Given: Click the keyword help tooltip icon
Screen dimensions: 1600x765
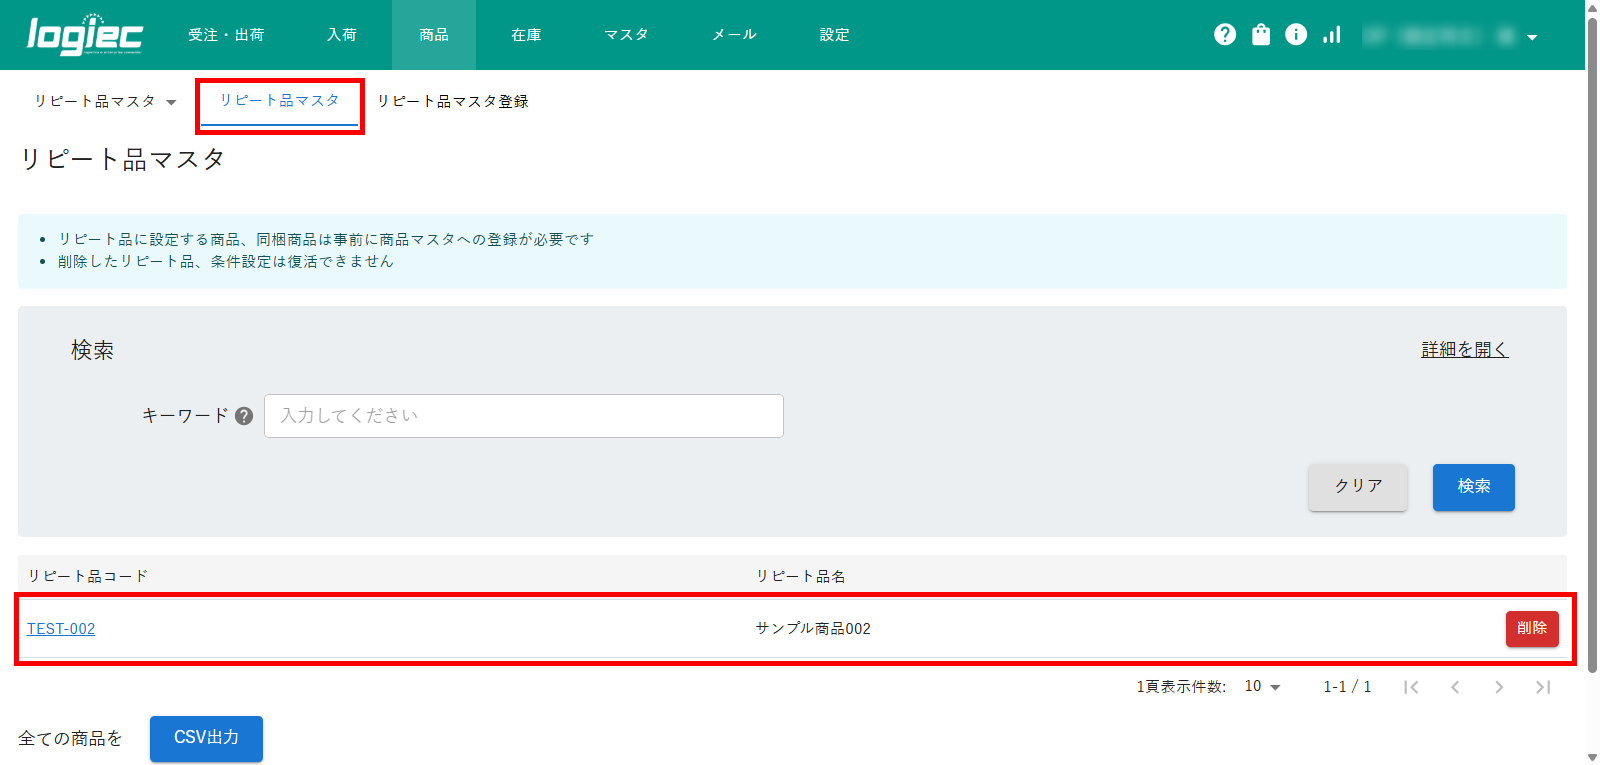Looking at the screenshot, I should [x=244, y=416].
